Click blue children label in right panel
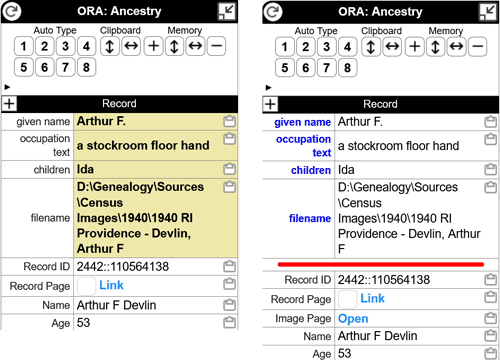 (x=311, y=170)
